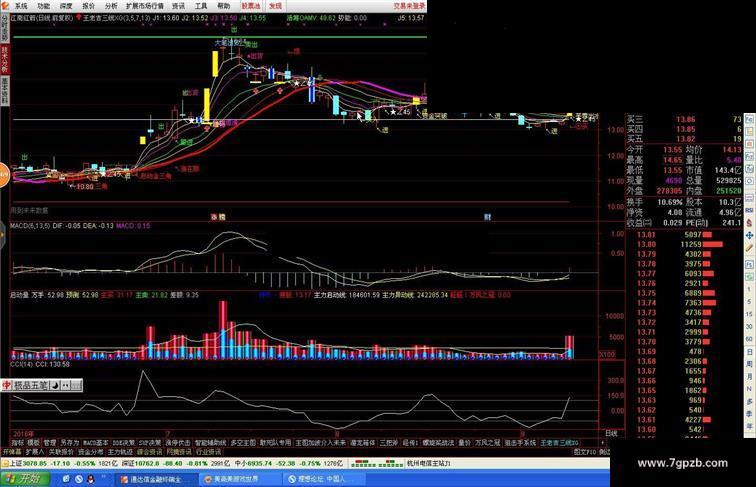This screenshot has width=756, height=487.
Task: Switch to 30-minute period
Action: pyautogui.click(x=749, y=326)
